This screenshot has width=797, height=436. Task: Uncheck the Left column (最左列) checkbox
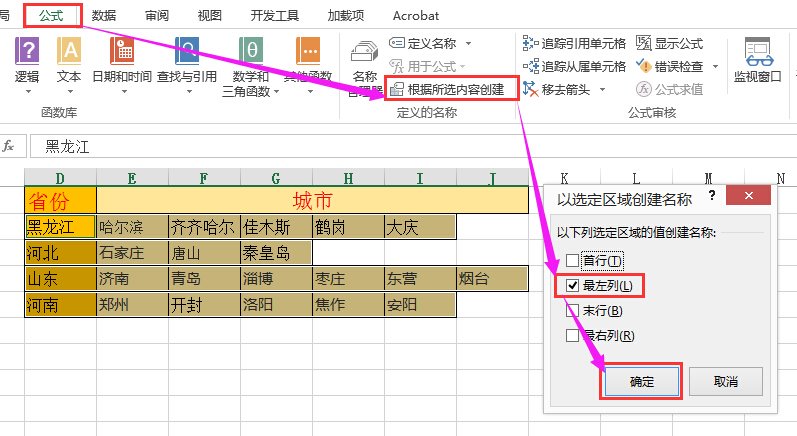click(572, 286)
